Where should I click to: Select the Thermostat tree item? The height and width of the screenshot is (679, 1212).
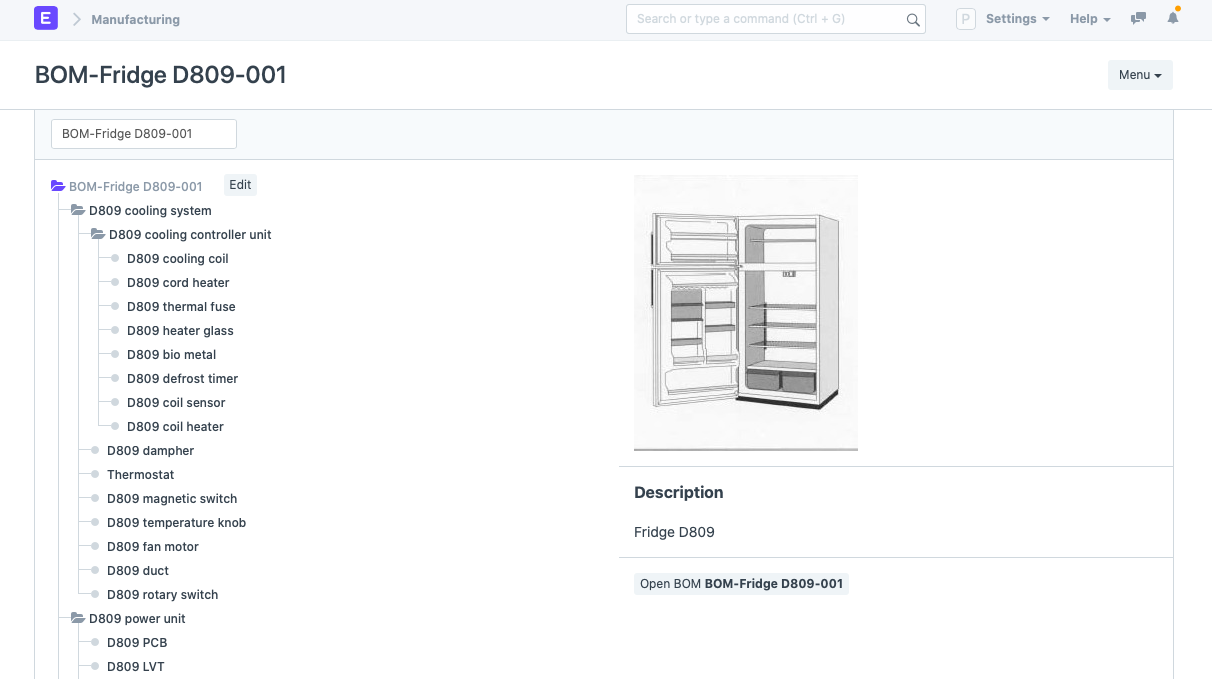140,475
